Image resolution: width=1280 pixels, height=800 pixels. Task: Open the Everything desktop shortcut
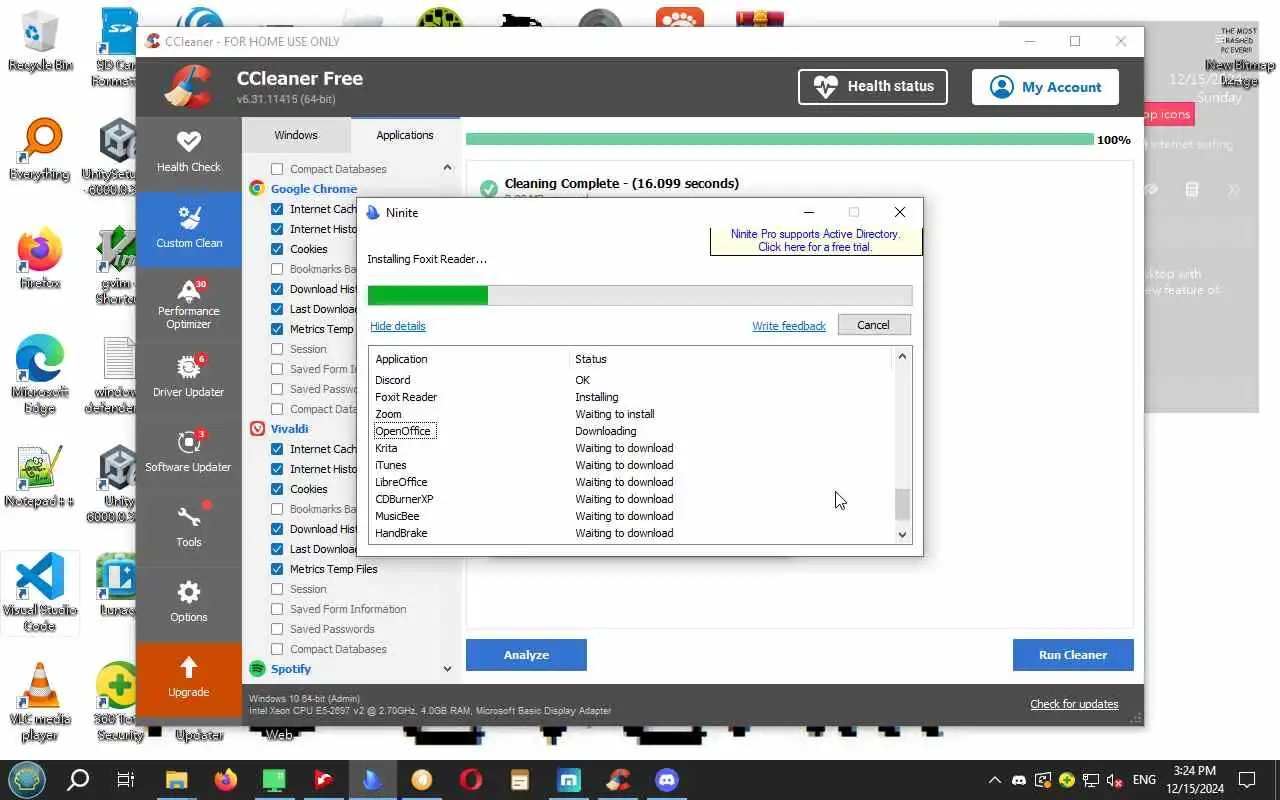(40, 150)
